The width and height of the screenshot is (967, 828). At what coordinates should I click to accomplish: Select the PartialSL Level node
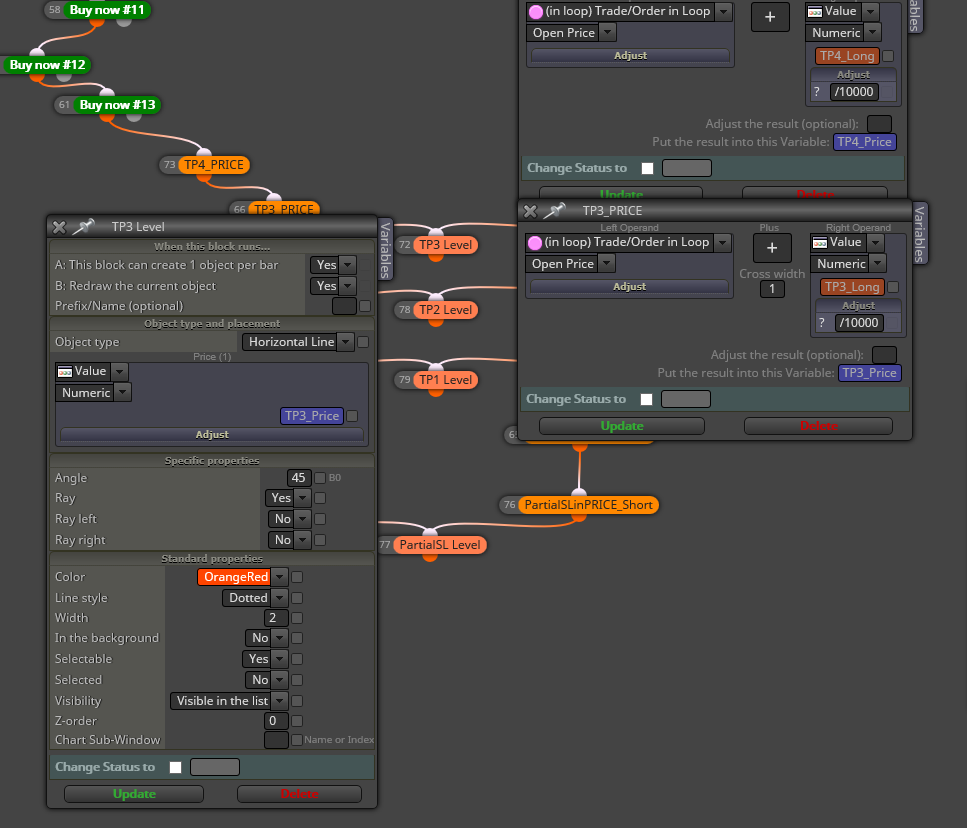coord(440,545)
